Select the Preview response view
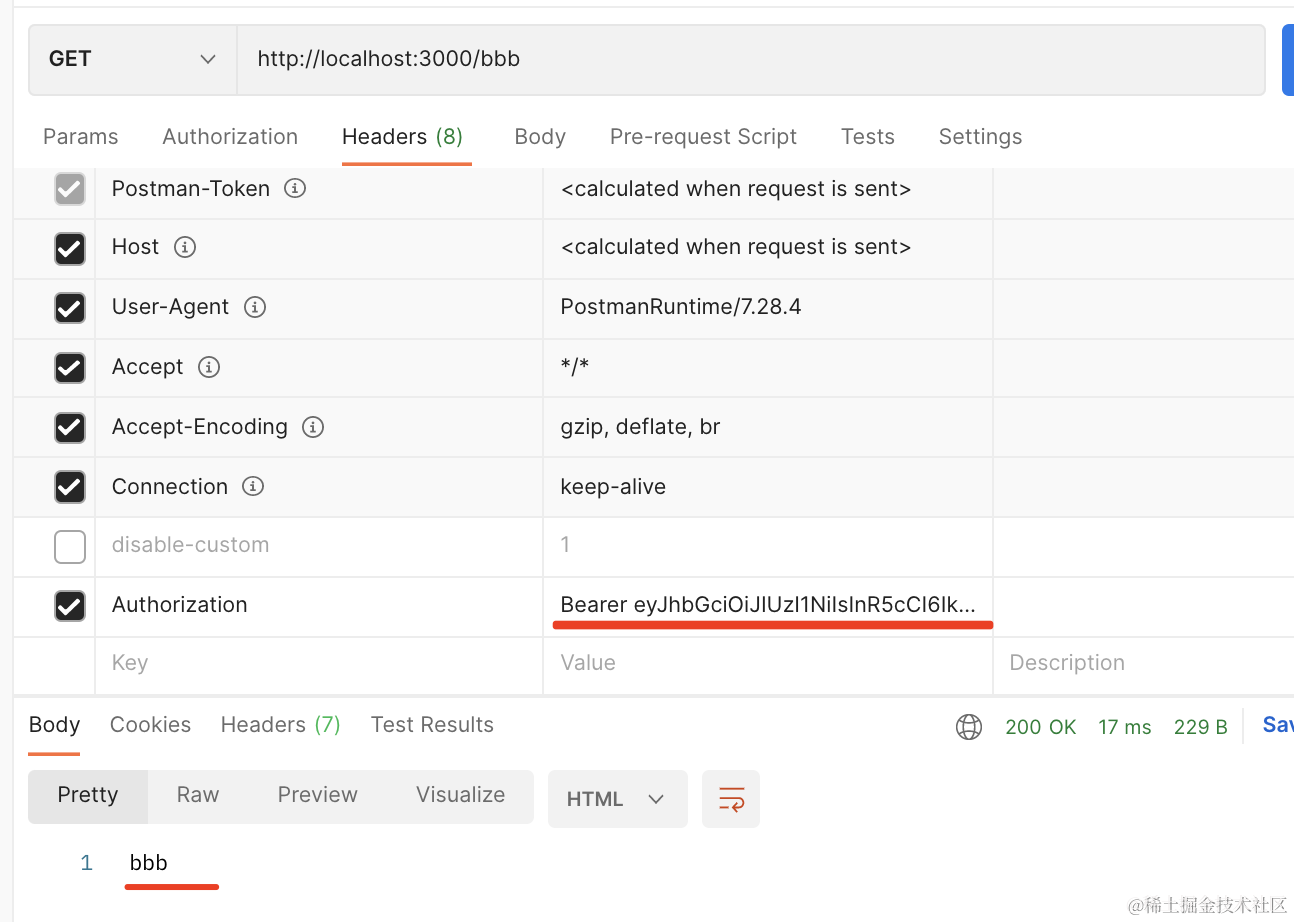This screenshot has height=922, width=1294. (317, 795)
